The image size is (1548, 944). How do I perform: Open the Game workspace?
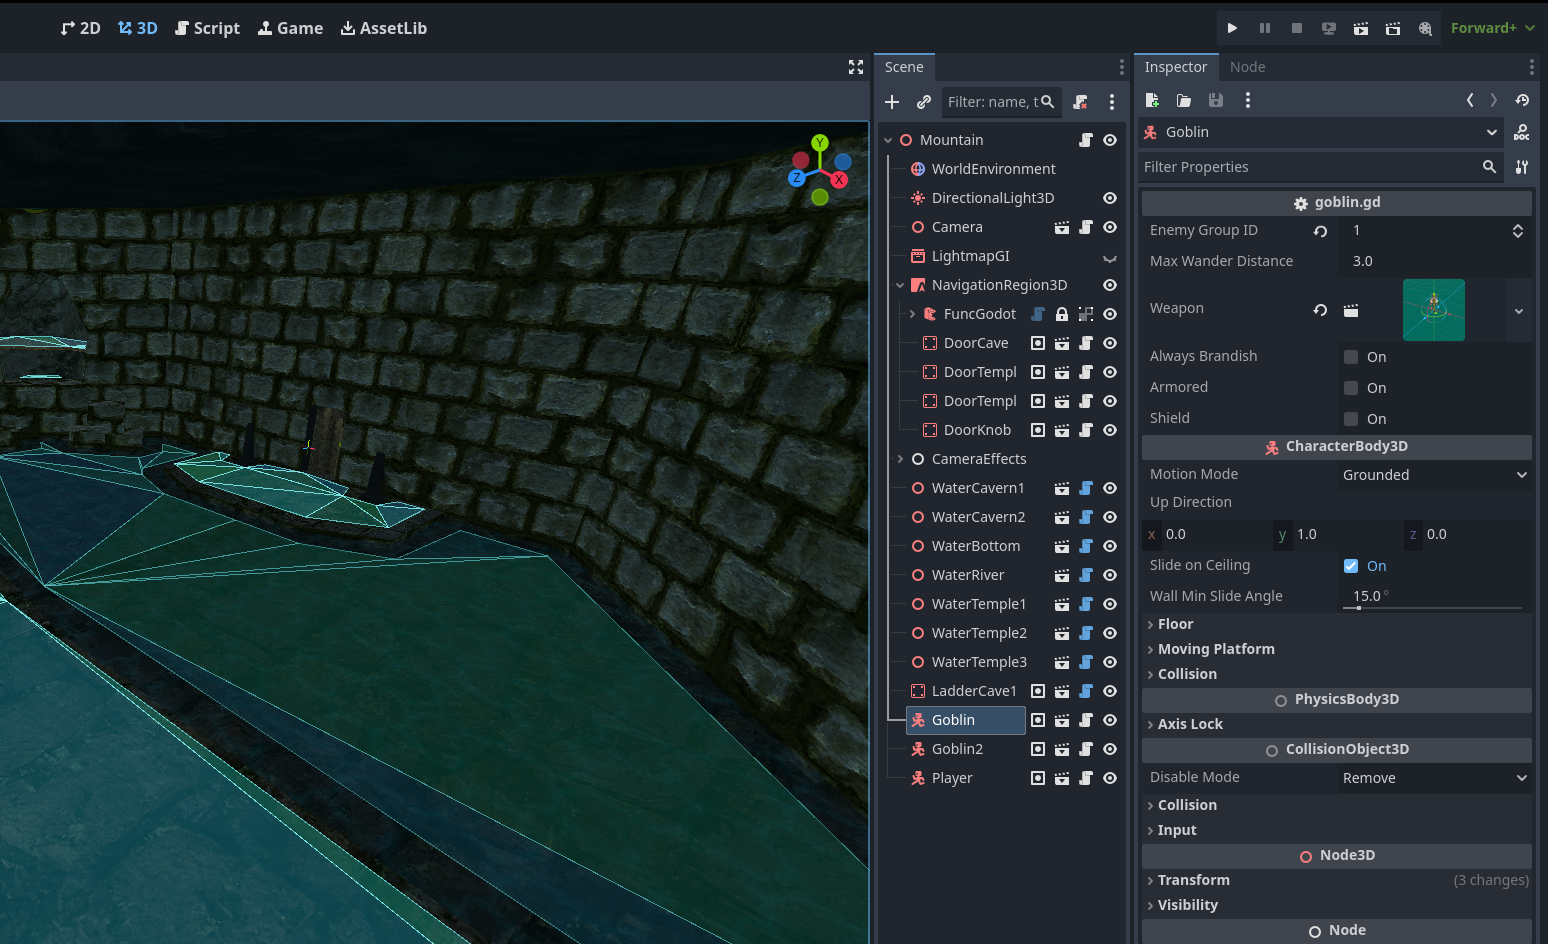291,28
